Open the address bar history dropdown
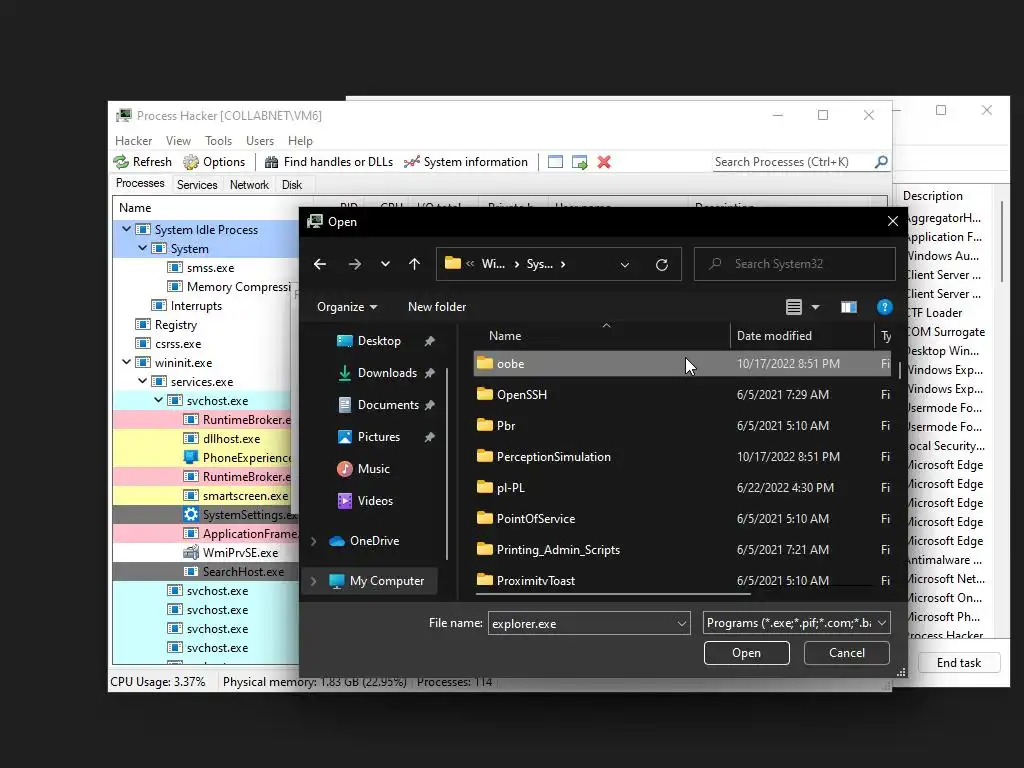The width and height of the screenshot is (1024, 768). click(x=624, y=264)
